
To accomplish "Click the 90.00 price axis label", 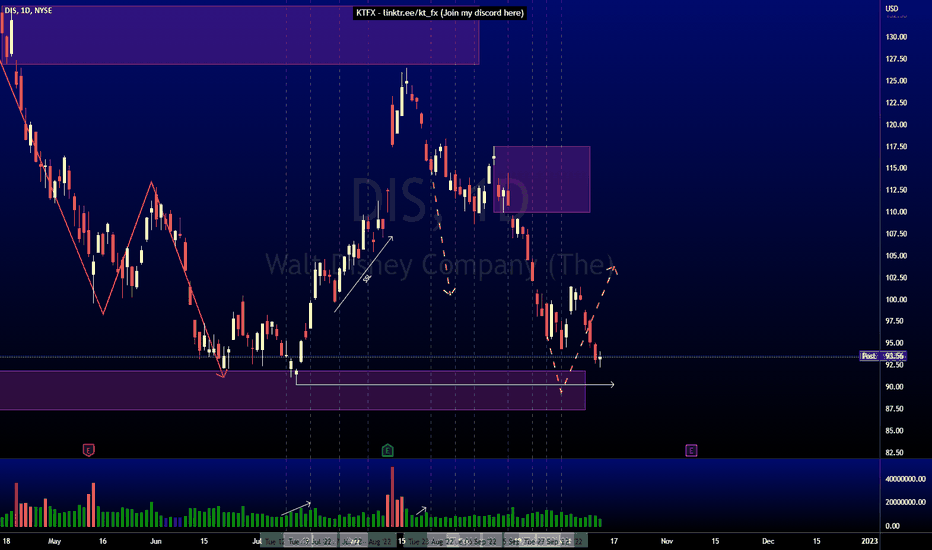I will (x=894, y=387).
